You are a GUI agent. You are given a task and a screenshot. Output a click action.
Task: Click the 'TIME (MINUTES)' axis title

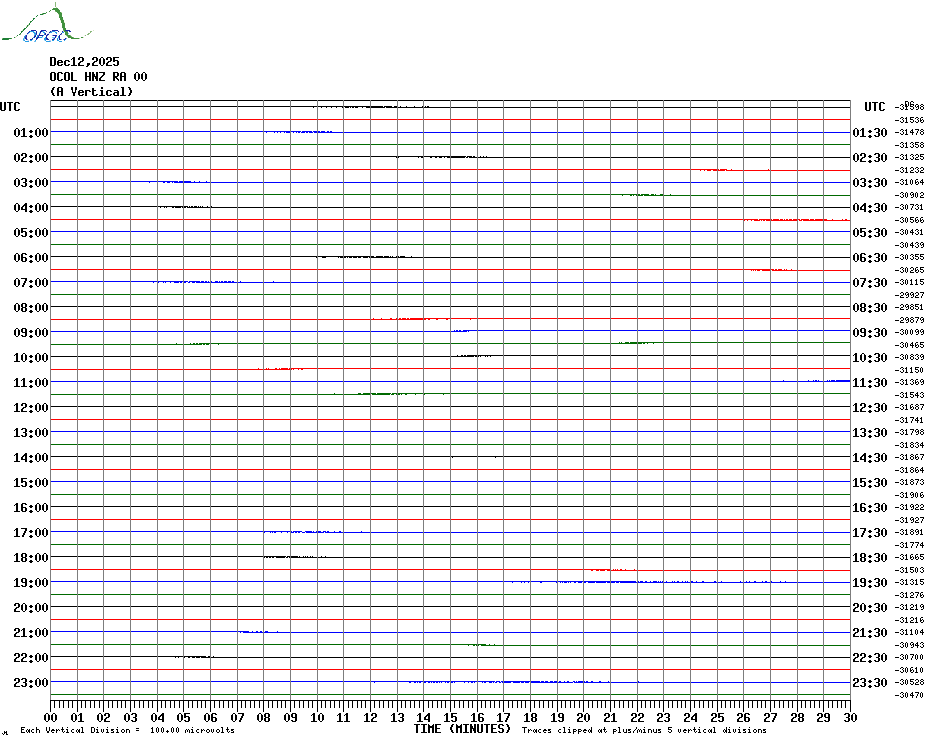click(462, 729)
